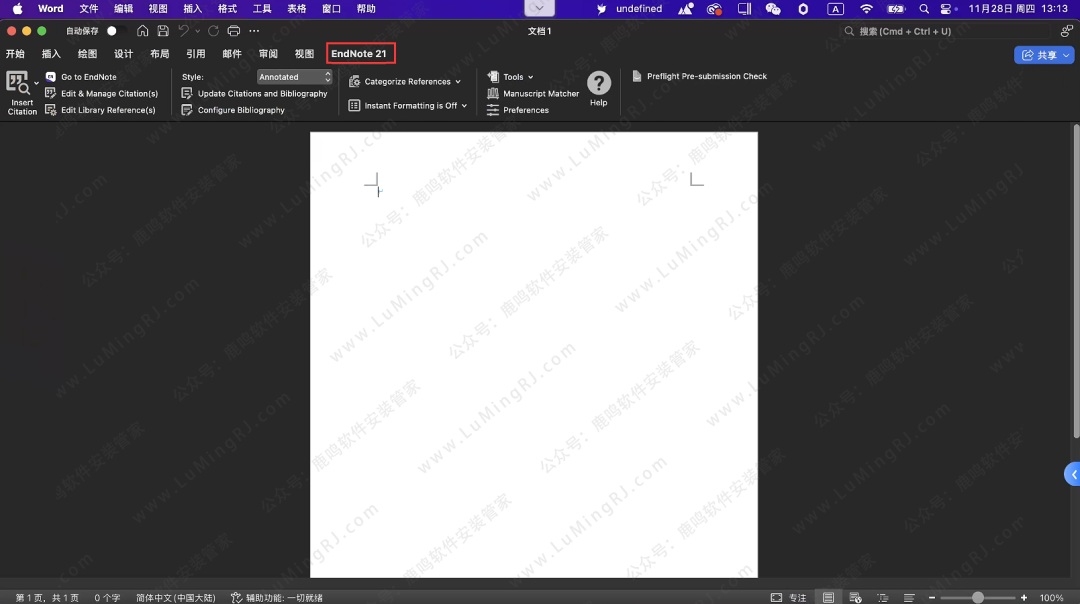This screenshot has width=1080, height=604.
Task: Click the 共享 (Share) button
Action: click(x=1045, y=55)
